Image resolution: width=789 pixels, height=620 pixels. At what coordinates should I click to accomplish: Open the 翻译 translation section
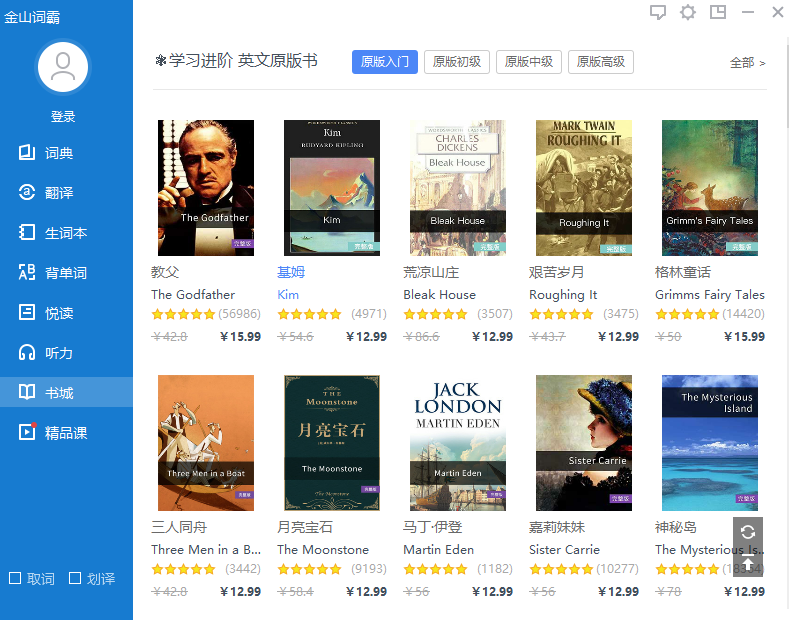click(x=58, y=192)
